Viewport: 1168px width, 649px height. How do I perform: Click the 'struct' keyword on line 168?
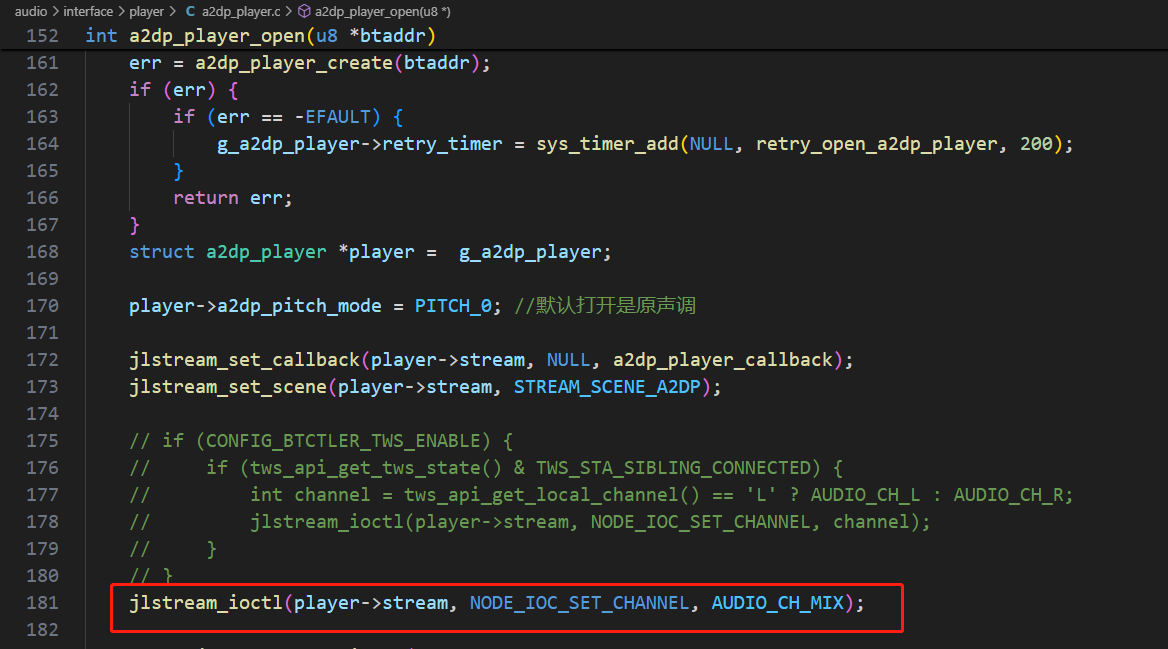pyautogui.click(x=162, y=252)
